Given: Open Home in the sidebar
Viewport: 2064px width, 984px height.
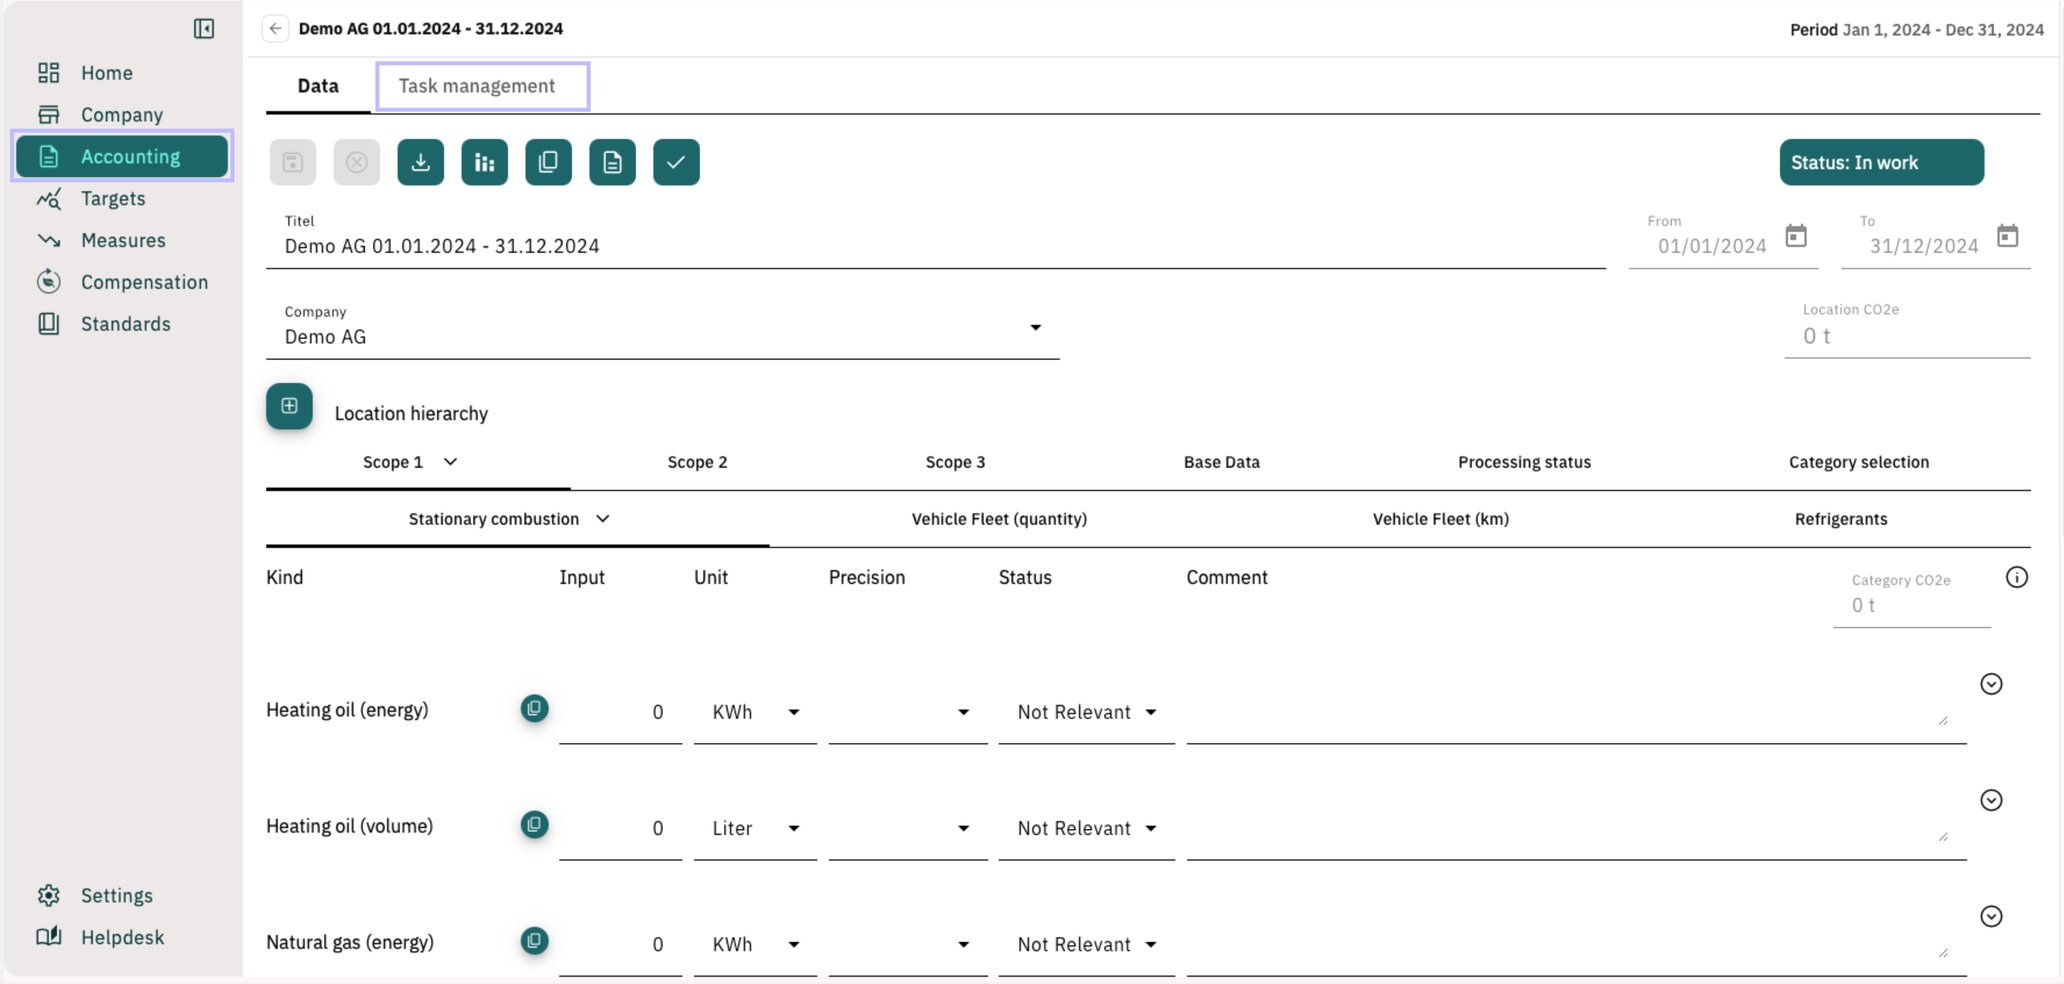Looking at the screenshot, I should [122, 73].
